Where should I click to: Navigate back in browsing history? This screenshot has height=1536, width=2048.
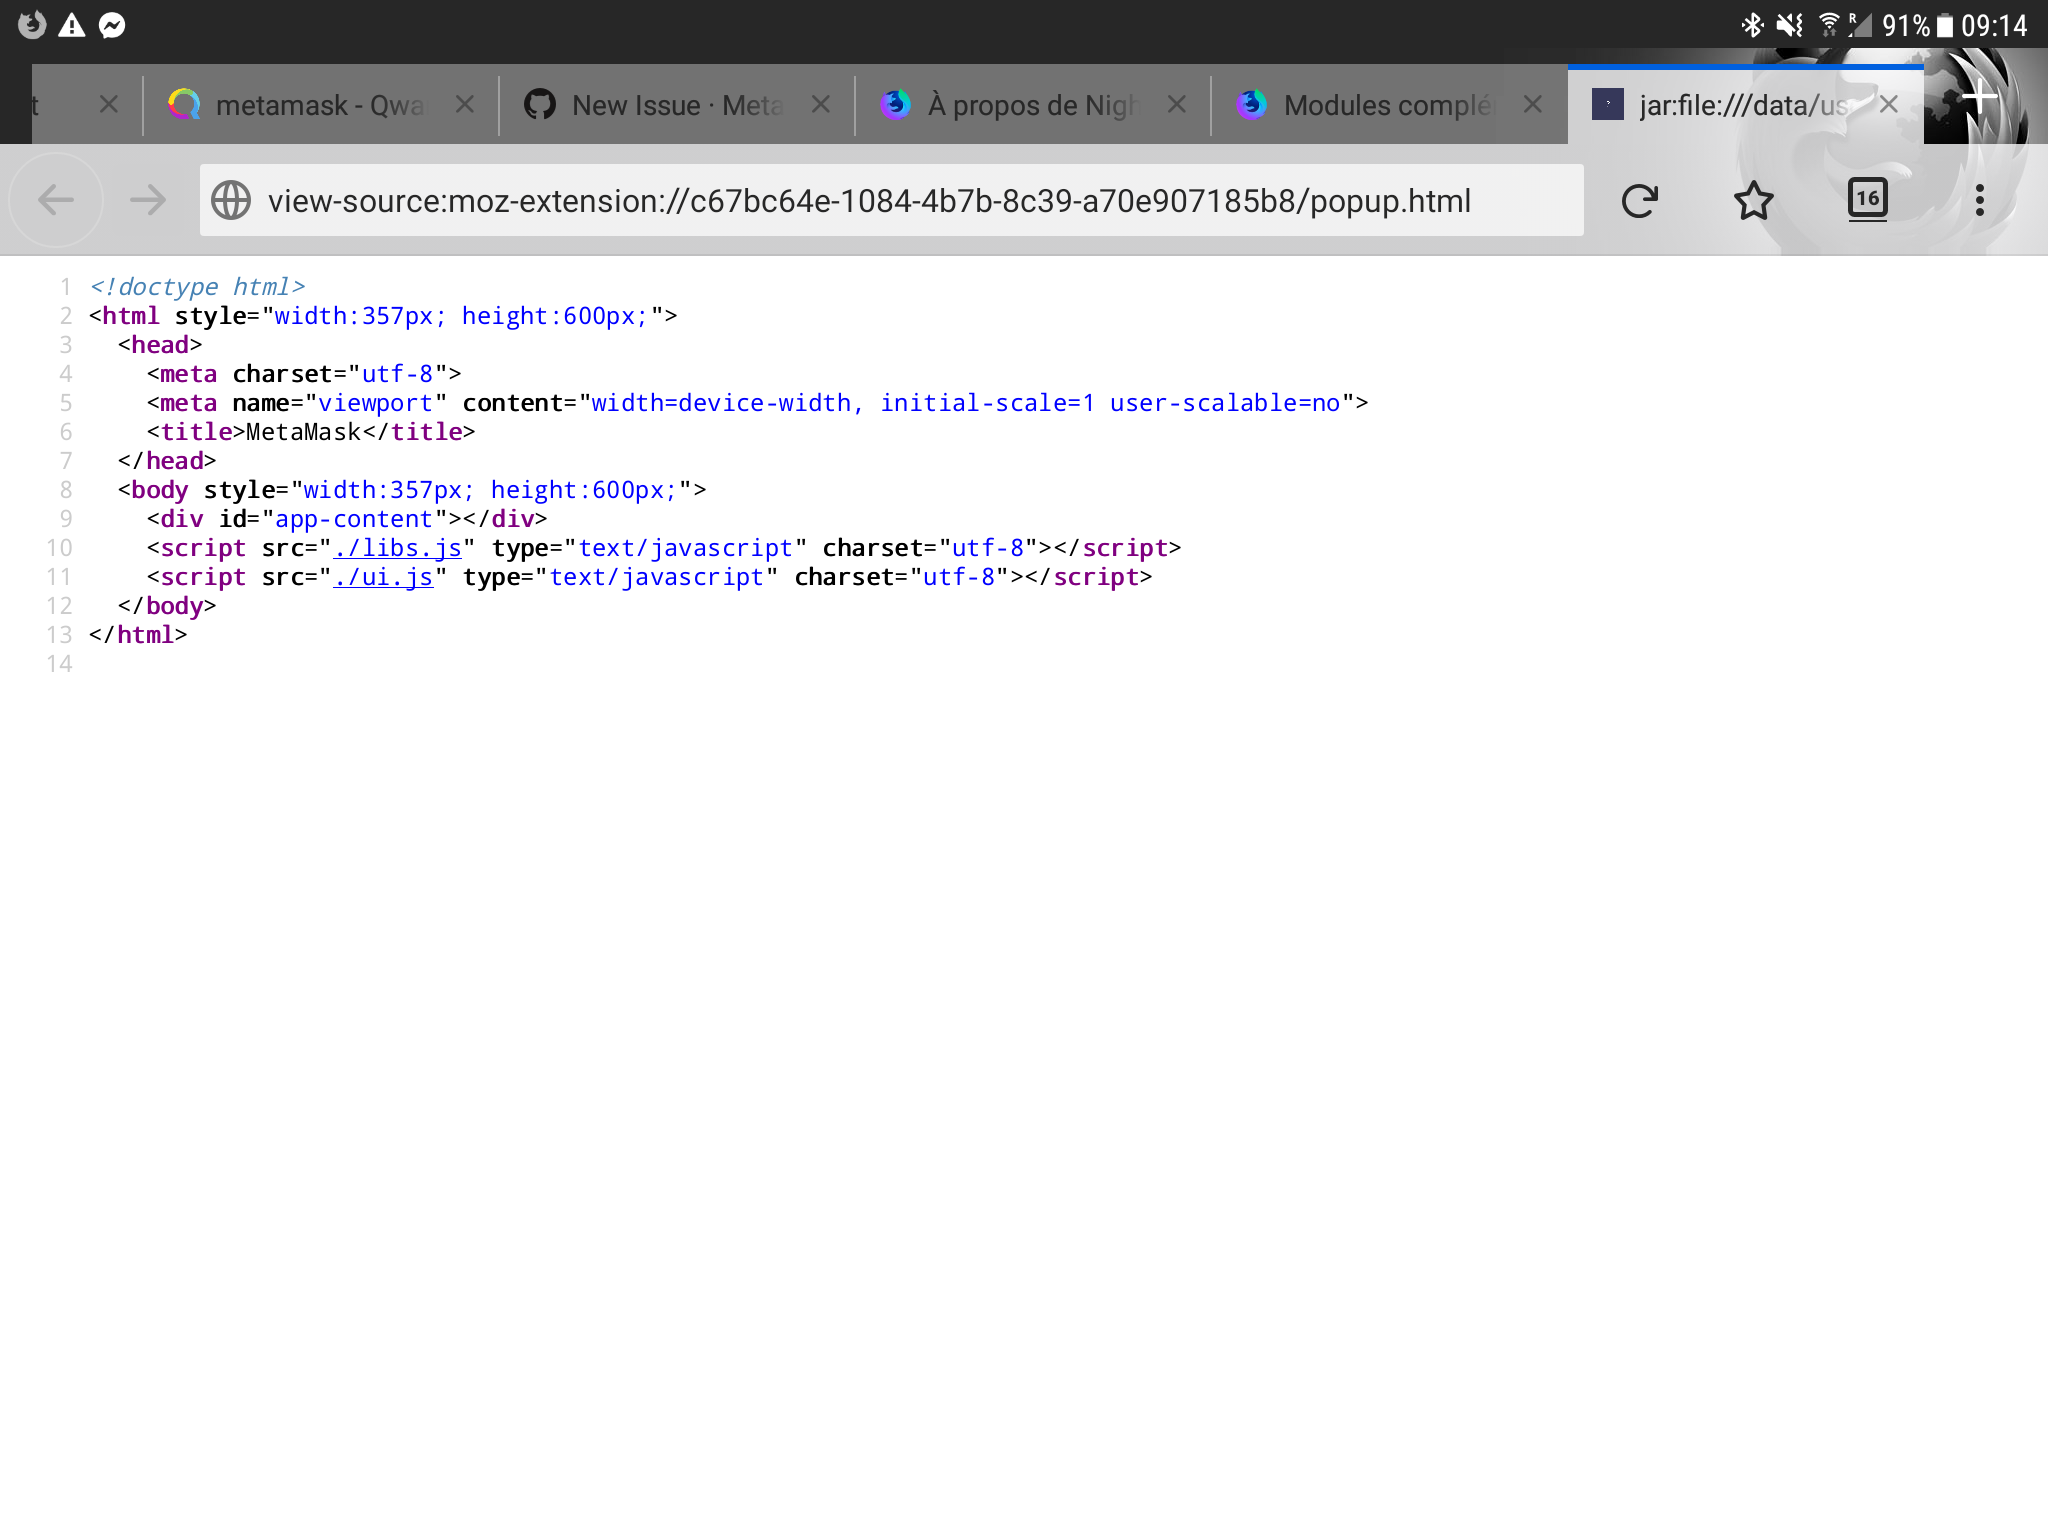[x=56, y=200]
